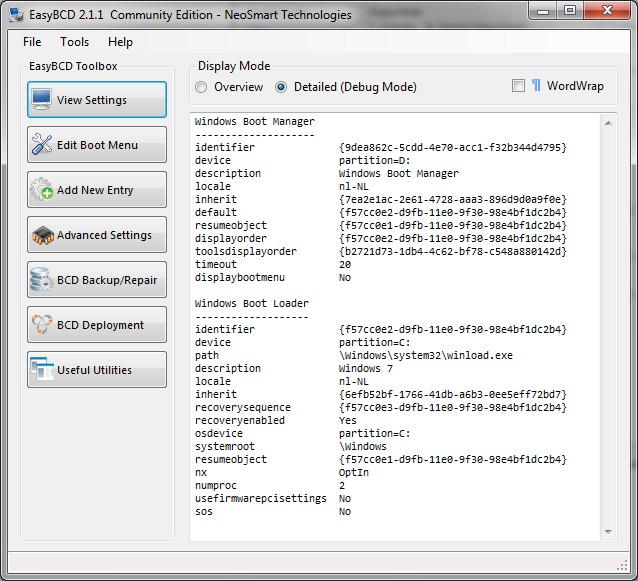Image resolution: width=638 pixels, height=581 pixels.
Task: Open BCD Deployment
Action: (97, 325)
